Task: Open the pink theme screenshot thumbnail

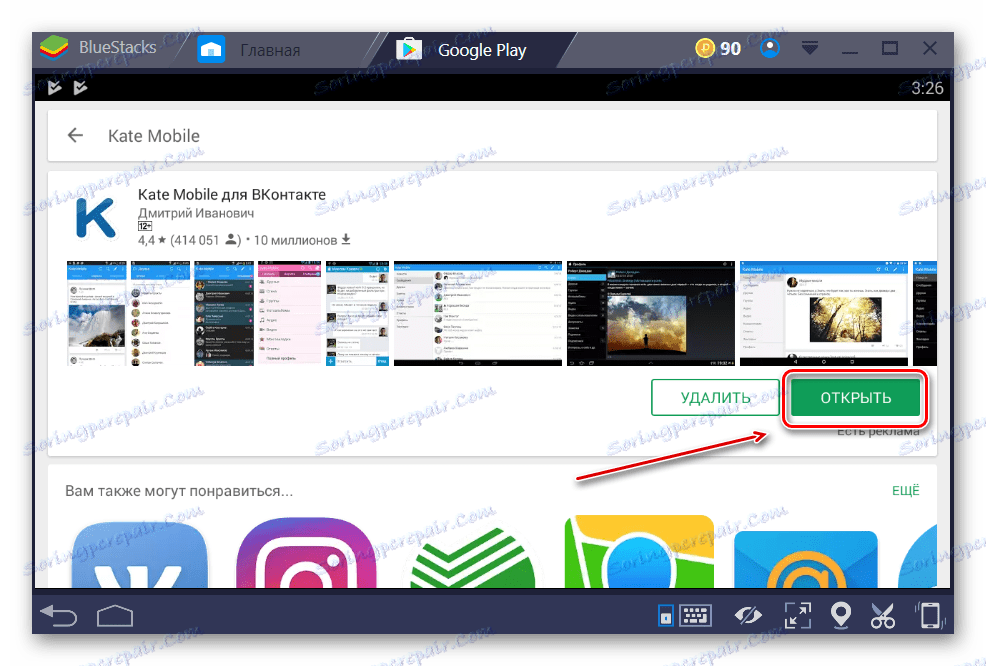Action: [x=289, y=313]
